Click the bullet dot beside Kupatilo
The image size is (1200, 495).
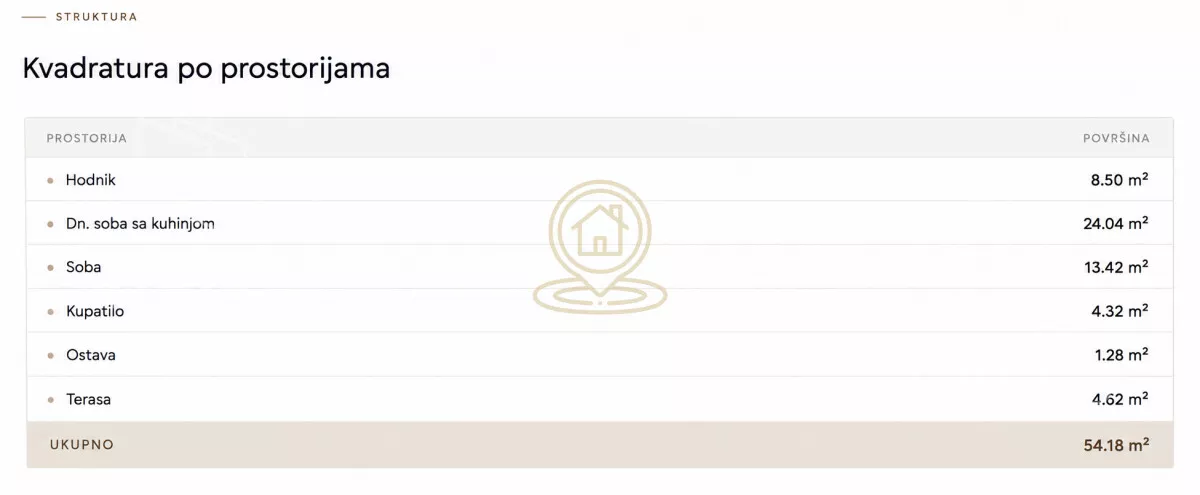pyautogui.click(x=50, y=312)
